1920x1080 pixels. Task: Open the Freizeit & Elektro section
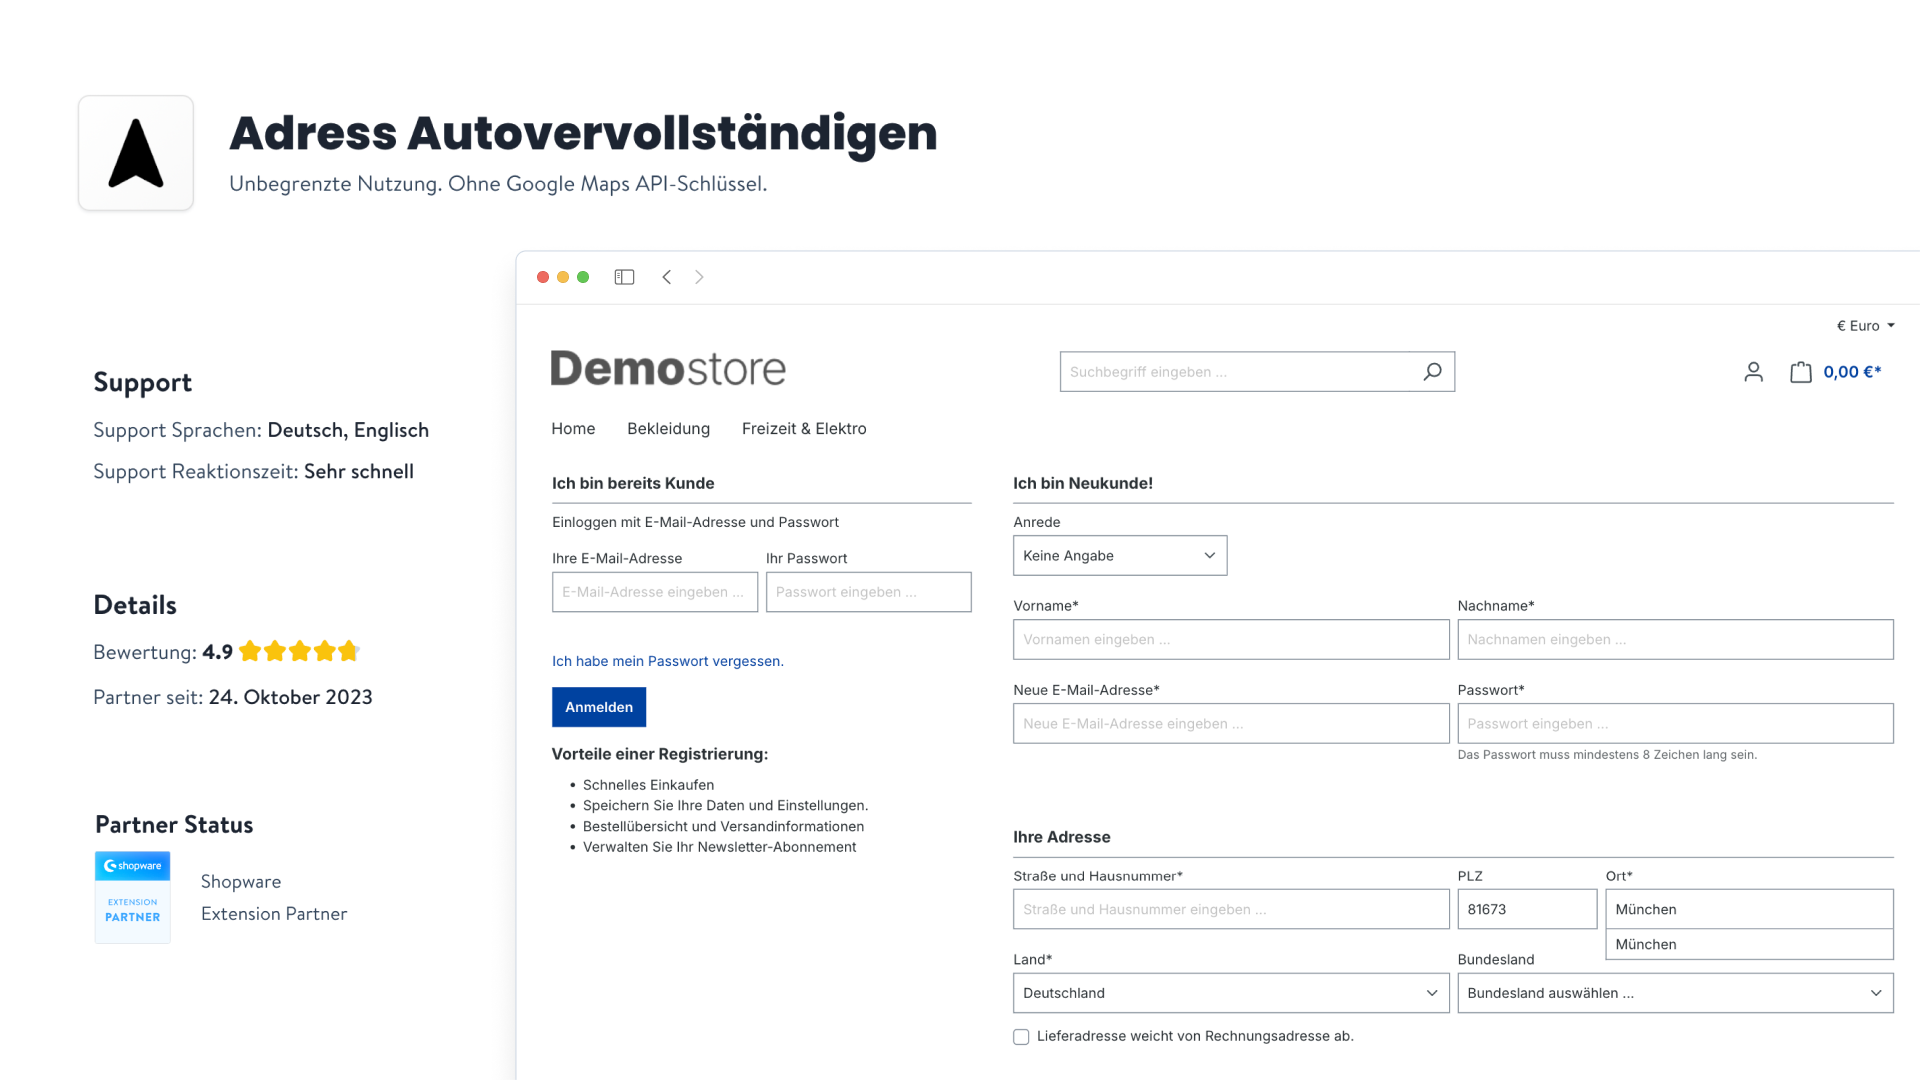[804, 428]
